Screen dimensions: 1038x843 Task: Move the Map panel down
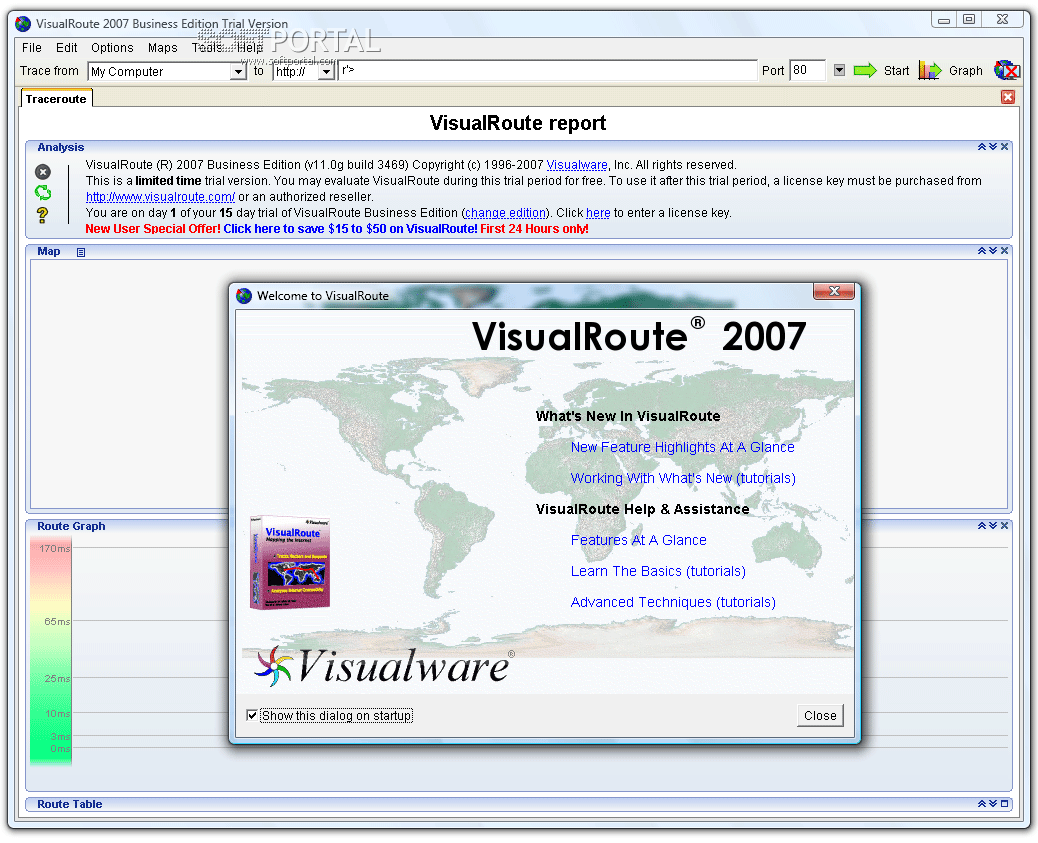pos(993,250)
